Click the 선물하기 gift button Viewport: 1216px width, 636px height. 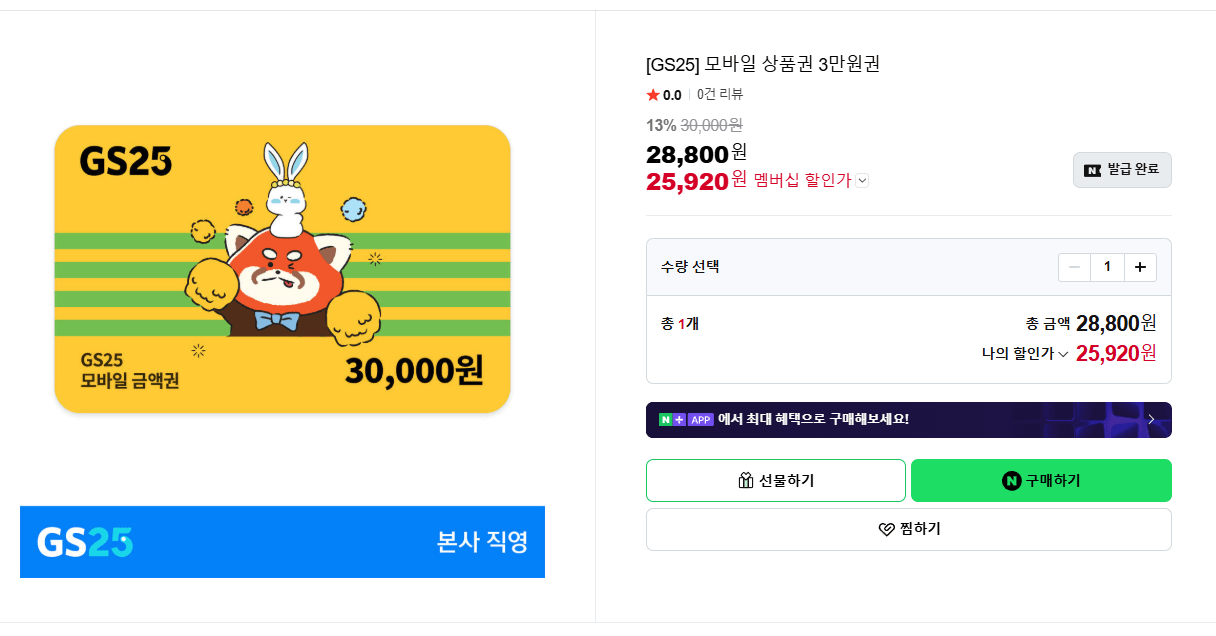tap(776, 480)
